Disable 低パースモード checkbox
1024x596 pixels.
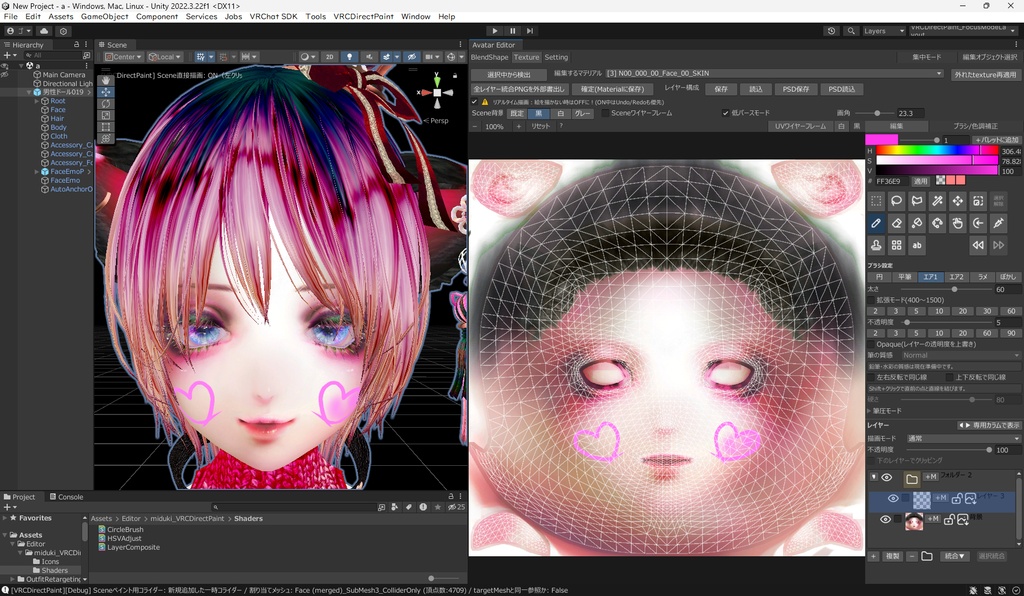(x=725, y=113)
